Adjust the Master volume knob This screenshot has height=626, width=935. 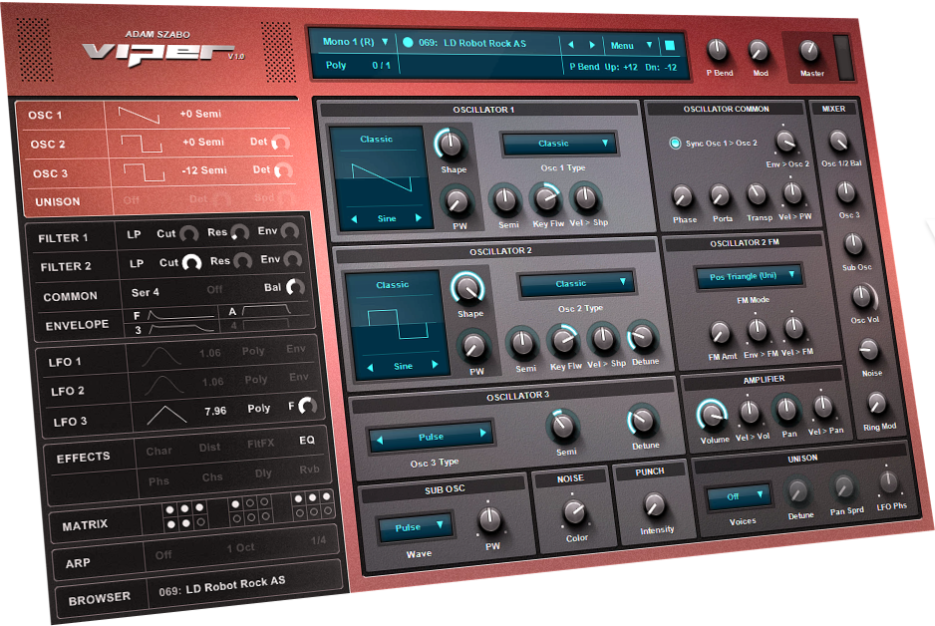(809, 51)
